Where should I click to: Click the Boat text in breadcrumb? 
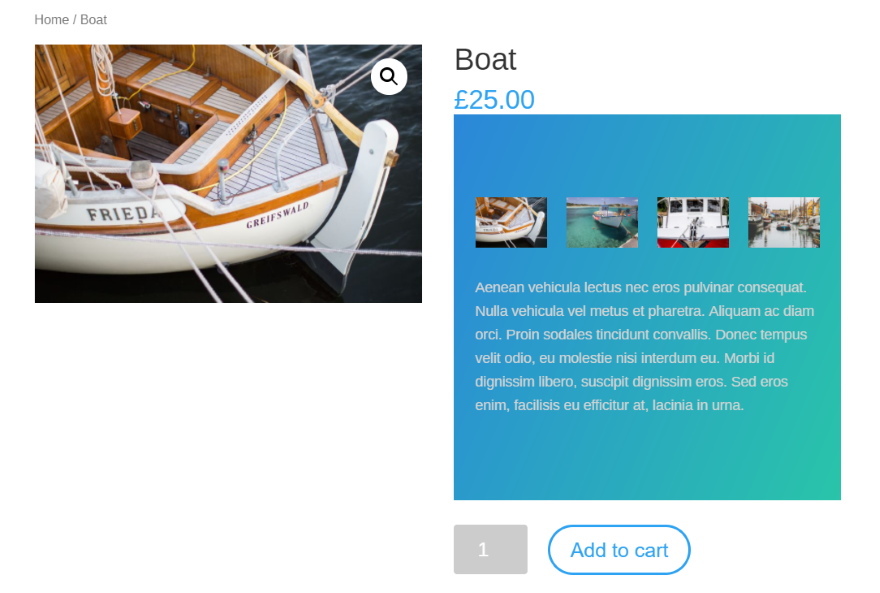94,20
